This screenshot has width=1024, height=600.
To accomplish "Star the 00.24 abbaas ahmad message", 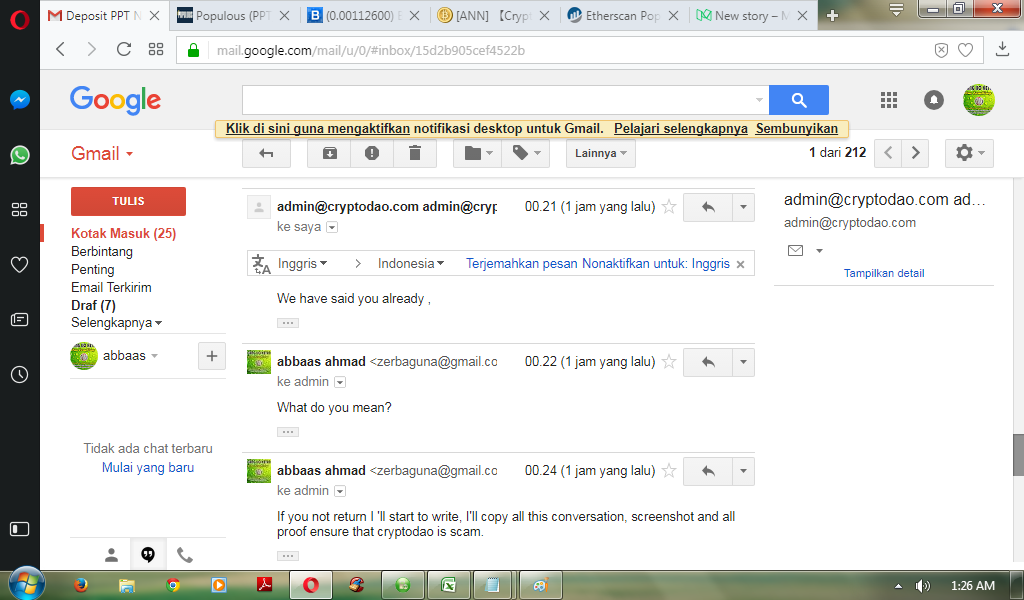I will pos(669,471).
